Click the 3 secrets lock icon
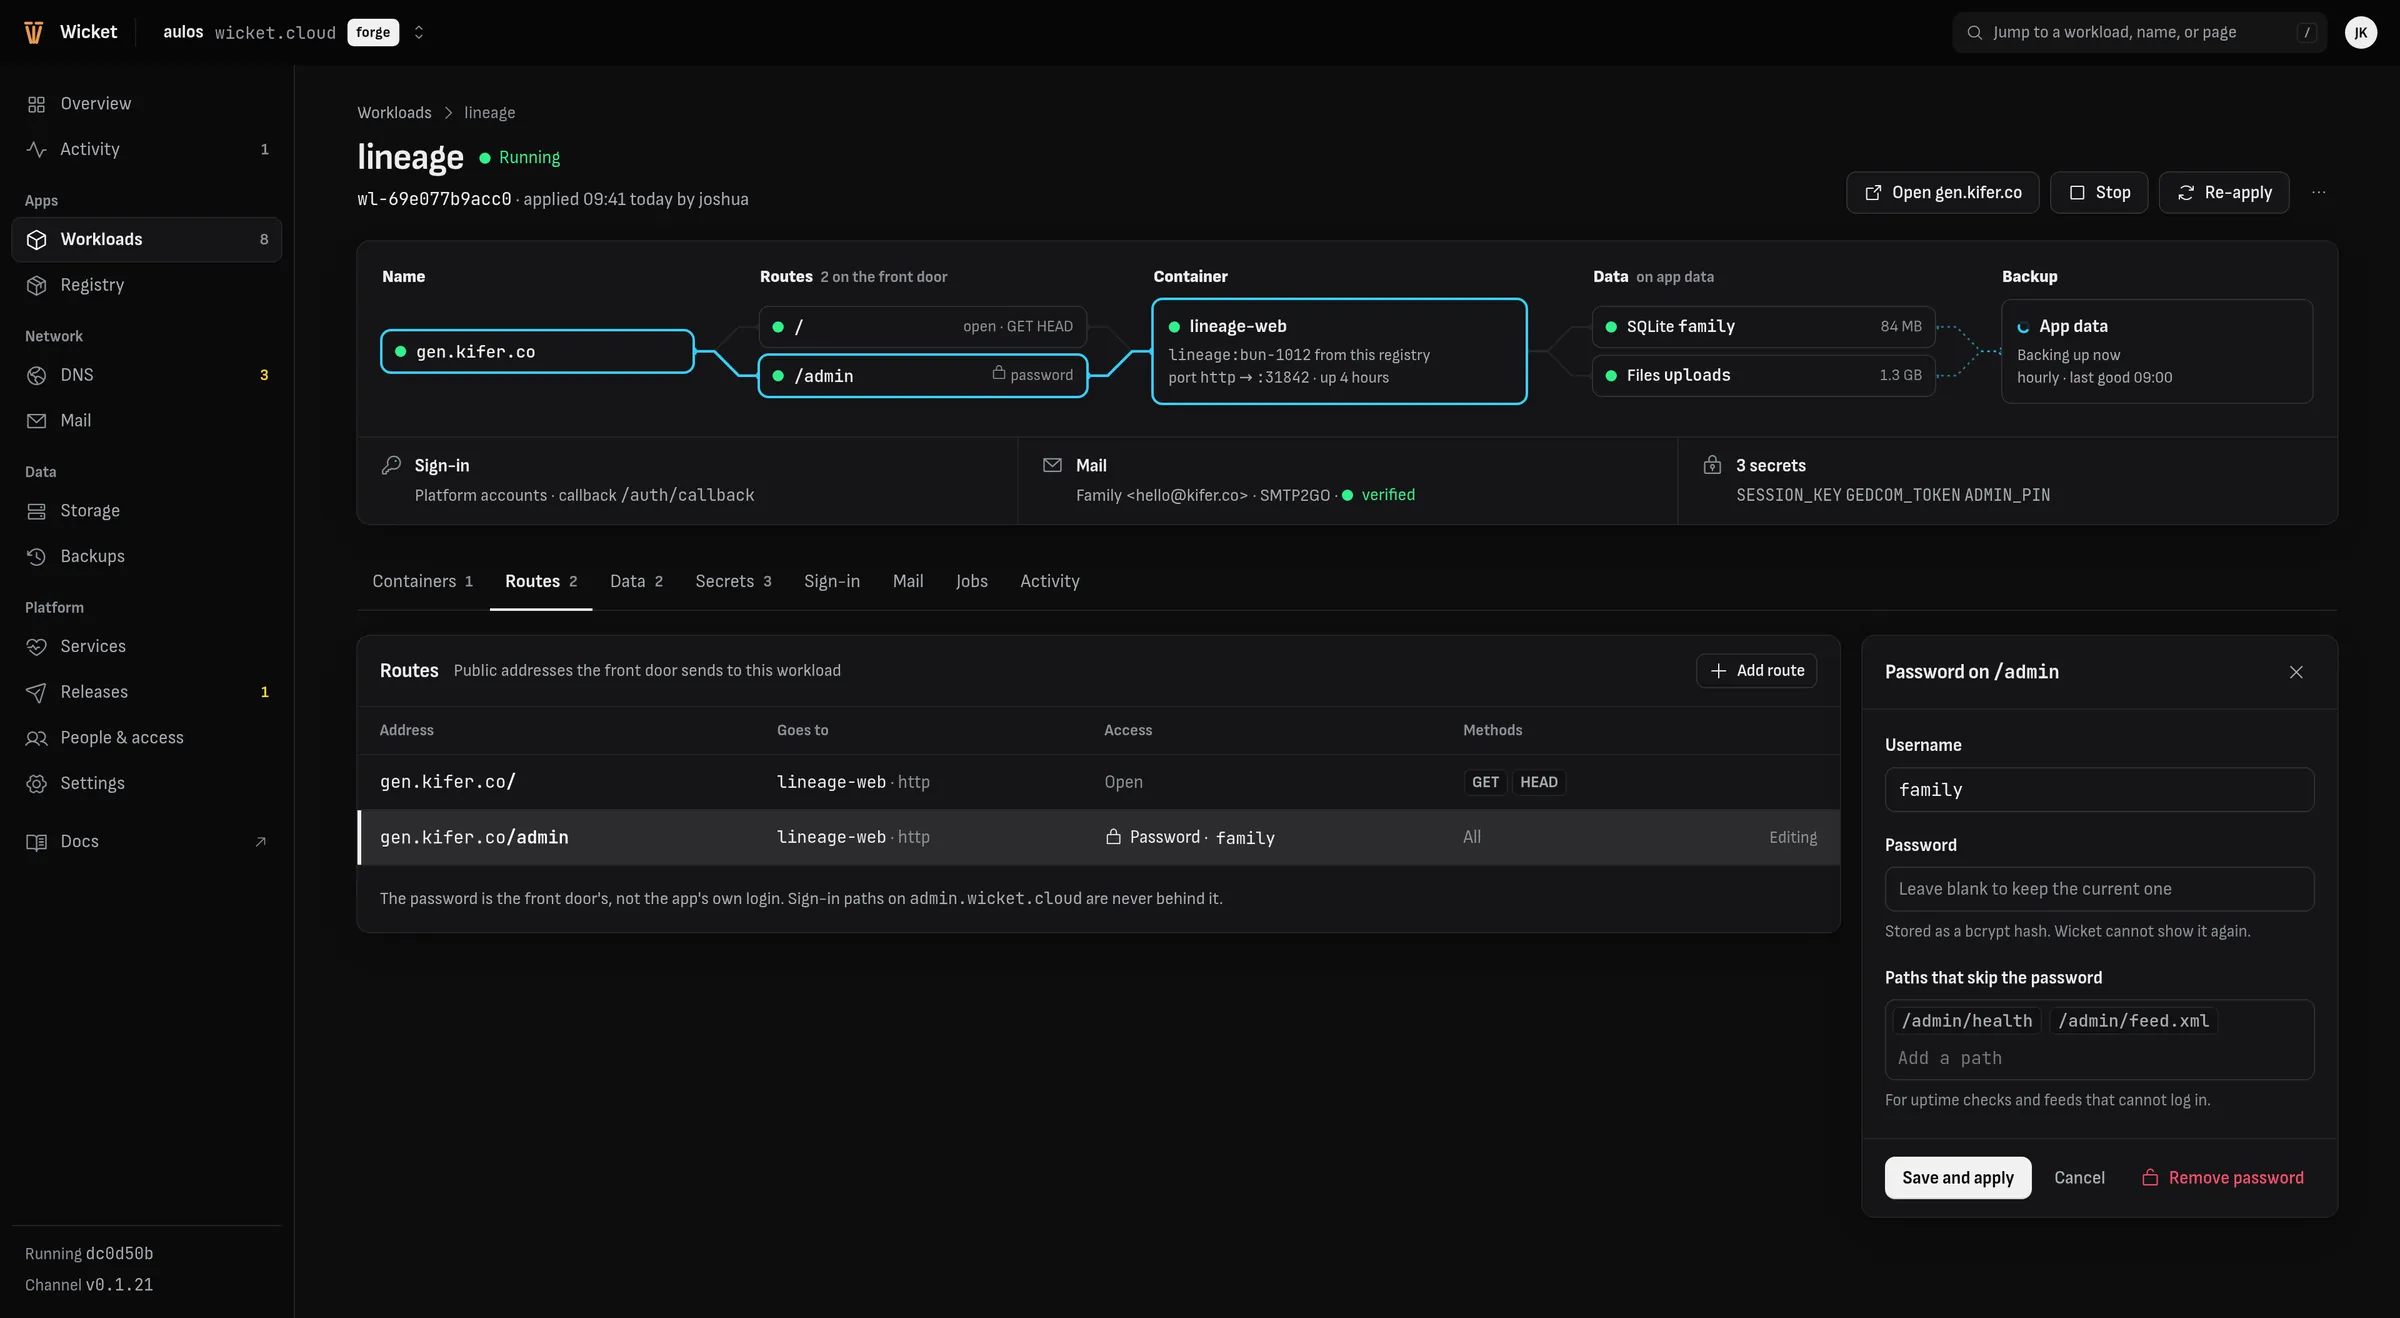Viewport: 2400px width, 1318px height. point(1712,465)
